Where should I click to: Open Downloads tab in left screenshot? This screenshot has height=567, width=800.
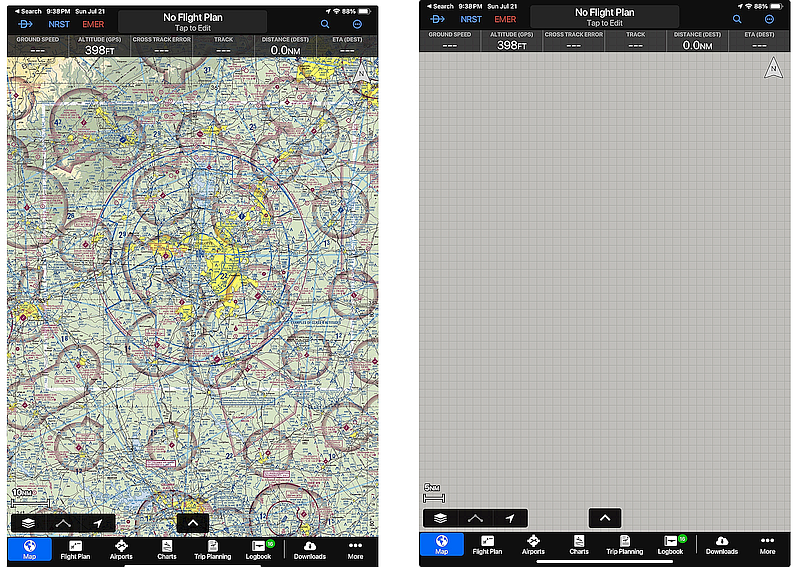(x=310, y=550)
